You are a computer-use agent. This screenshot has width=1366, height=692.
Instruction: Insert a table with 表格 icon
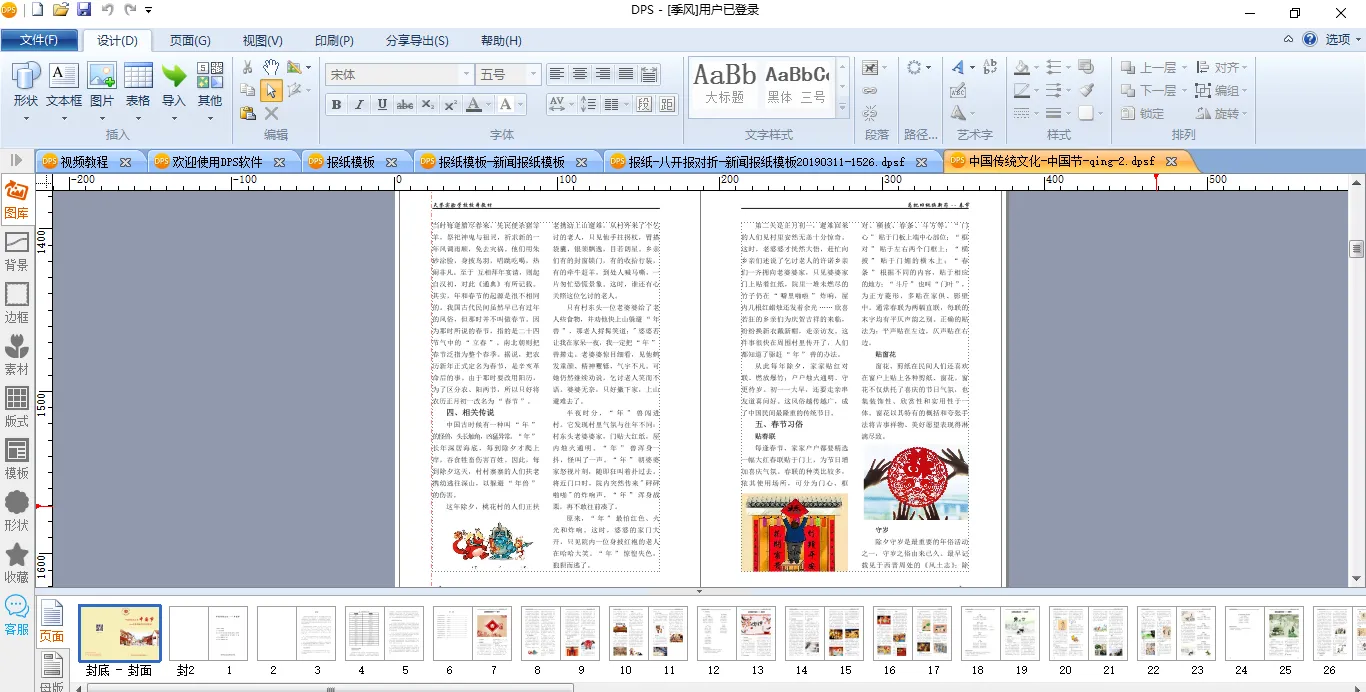click(x=138, y=85)
